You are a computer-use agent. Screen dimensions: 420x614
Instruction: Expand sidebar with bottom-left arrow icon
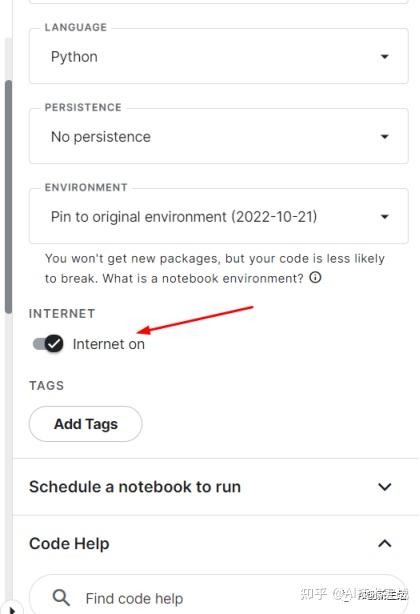(12, 610)
